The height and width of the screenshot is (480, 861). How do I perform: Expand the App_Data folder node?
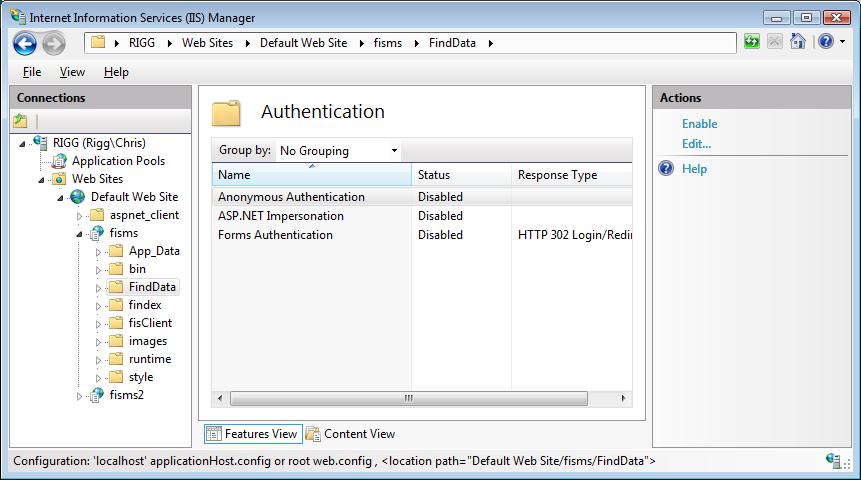tap(98, 253)
